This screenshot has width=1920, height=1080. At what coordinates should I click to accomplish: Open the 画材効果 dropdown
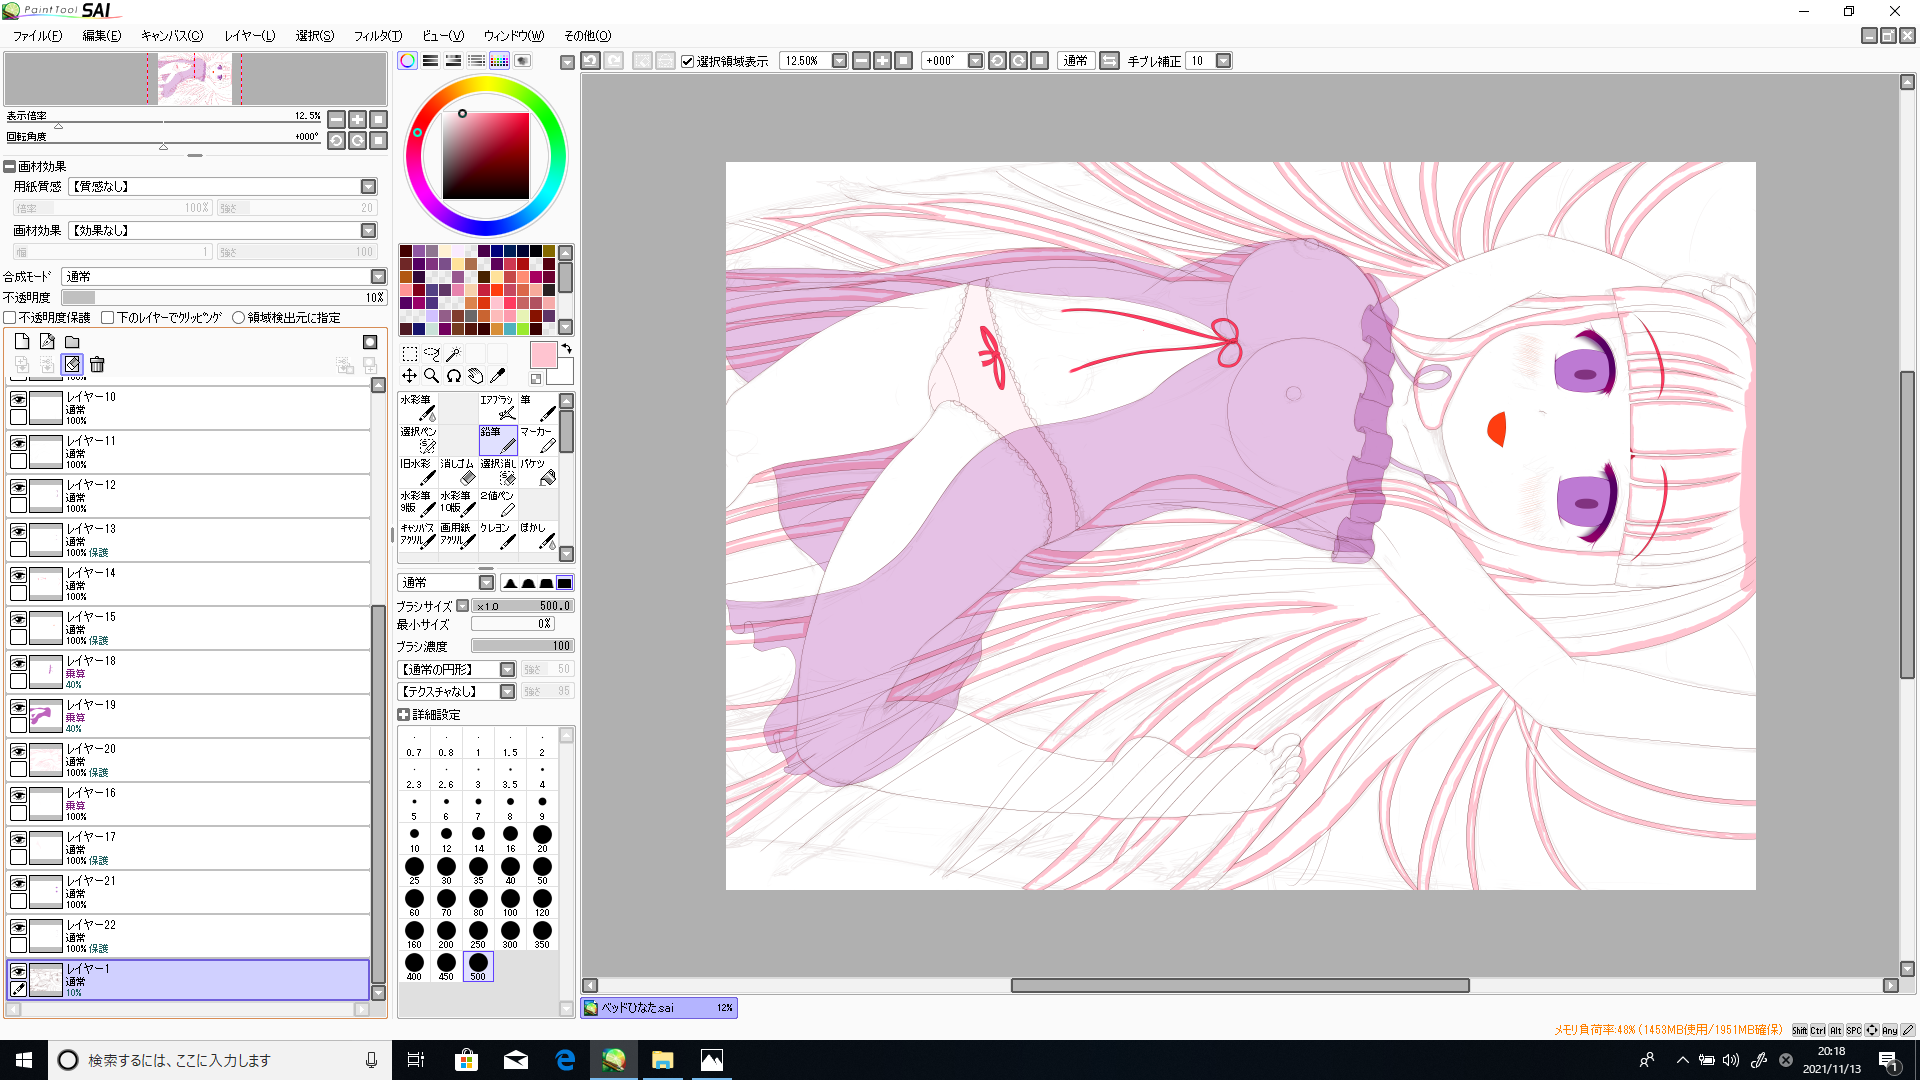pyautogui.click(x=368, y=231)
